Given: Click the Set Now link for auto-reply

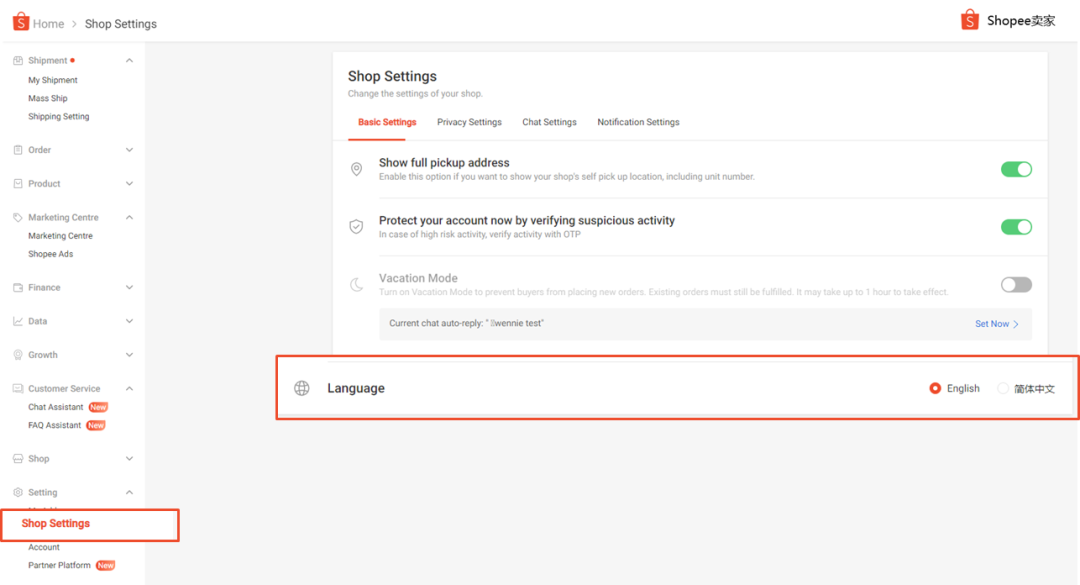Looking at the screenshot, I should [996, 324].
